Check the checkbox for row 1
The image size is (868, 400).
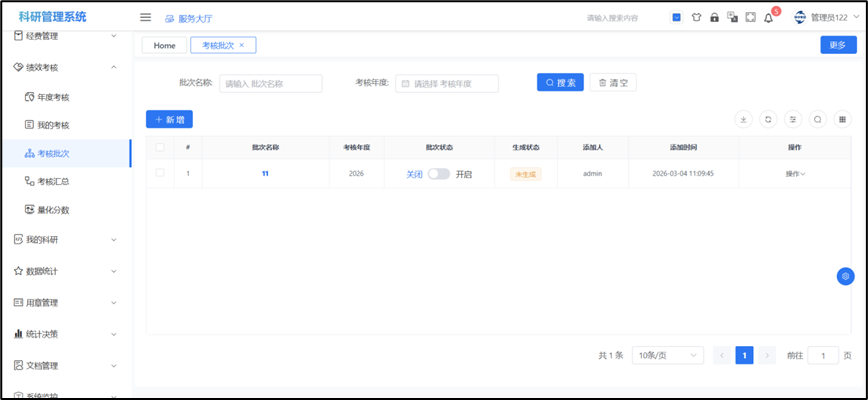[160, 173]
